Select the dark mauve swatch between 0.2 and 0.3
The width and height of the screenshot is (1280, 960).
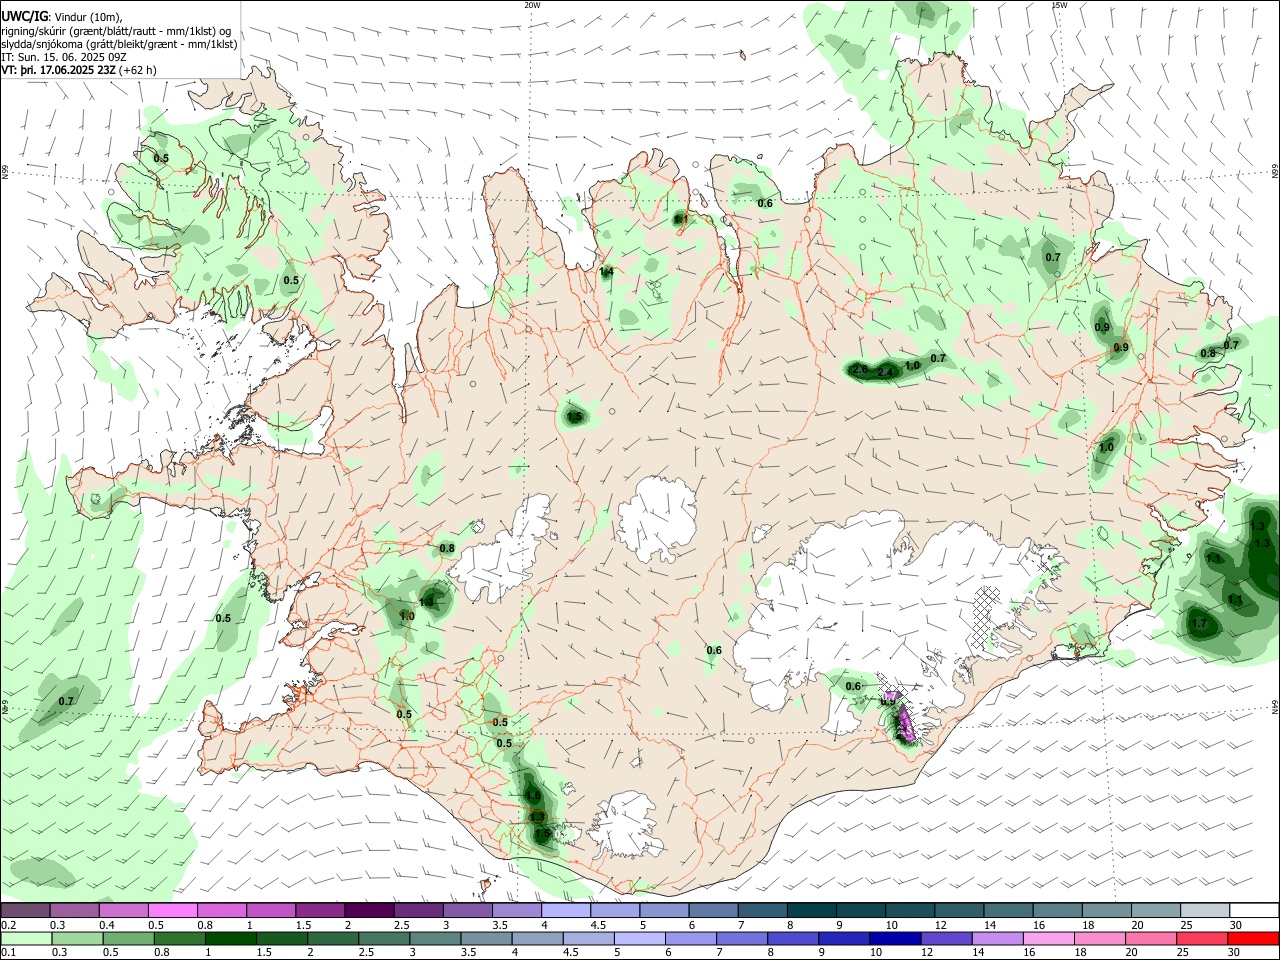coord(25,910)
